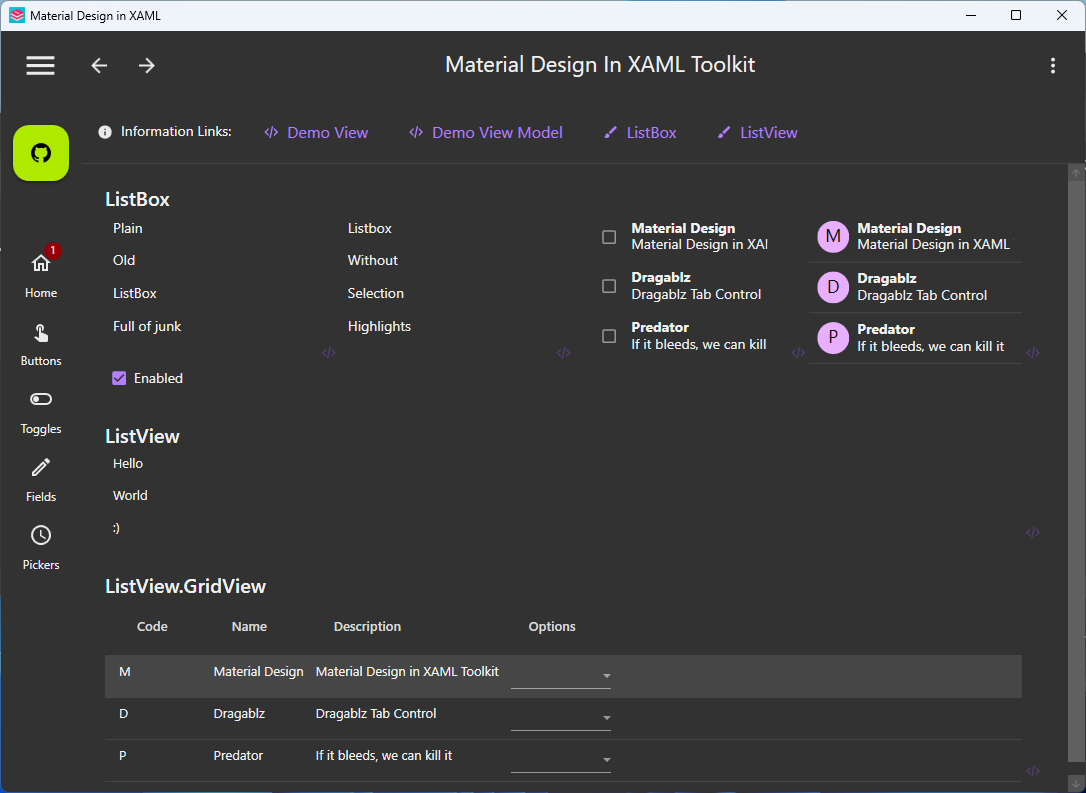Click the scrollbar up arrow
Image resolution: width=1086 pixels, height=793 pixels.
pyautogui.click(x=1076, y=172)
